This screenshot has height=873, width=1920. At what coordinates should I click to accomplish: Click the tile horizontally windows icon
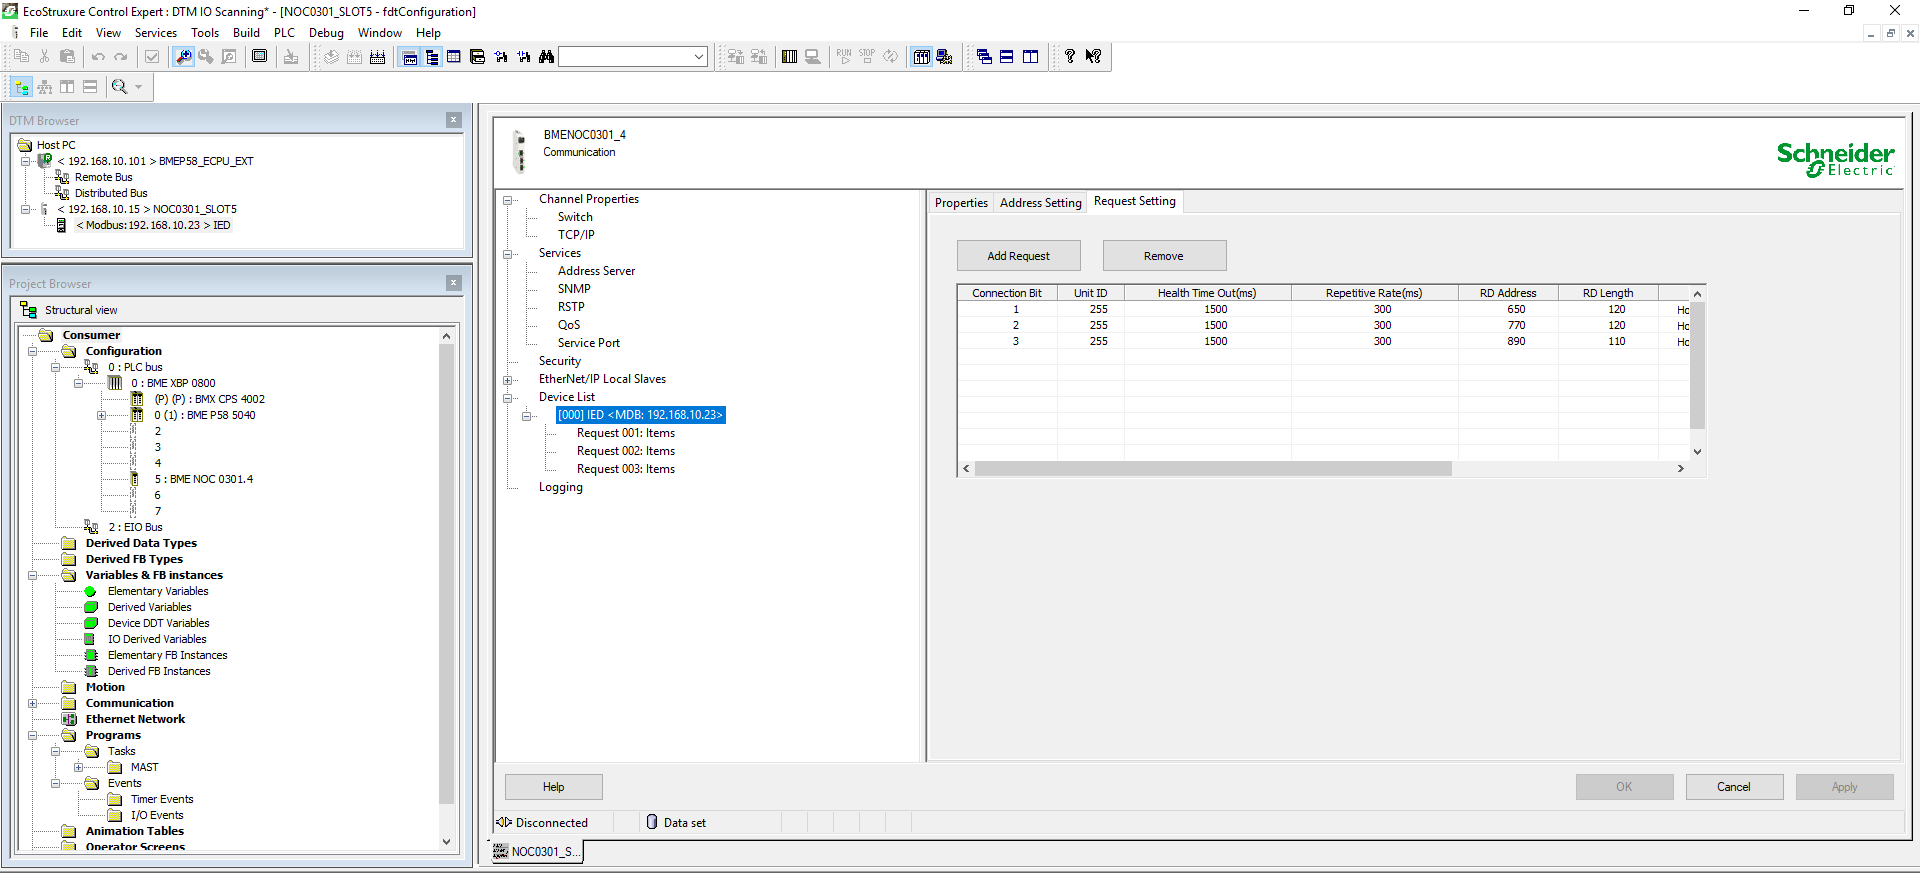point(1007,57)
